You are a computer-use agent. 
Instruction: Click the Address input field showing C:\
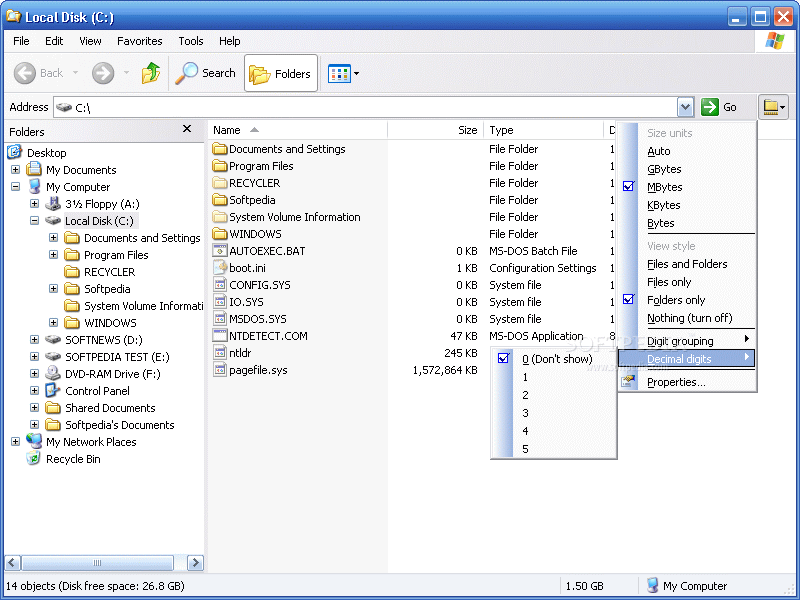[x=366, y=107]
